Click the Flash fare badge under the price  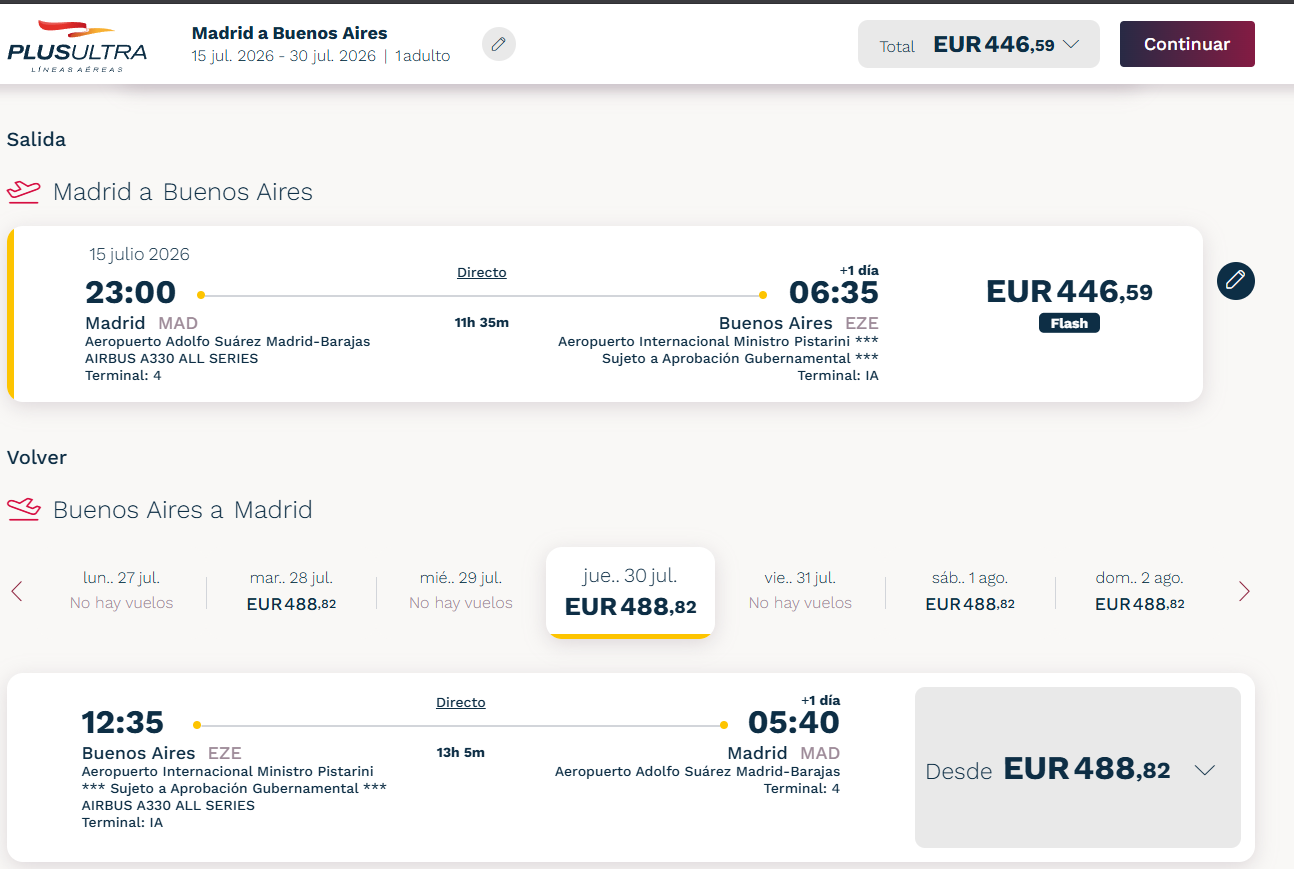[1069, 322]
